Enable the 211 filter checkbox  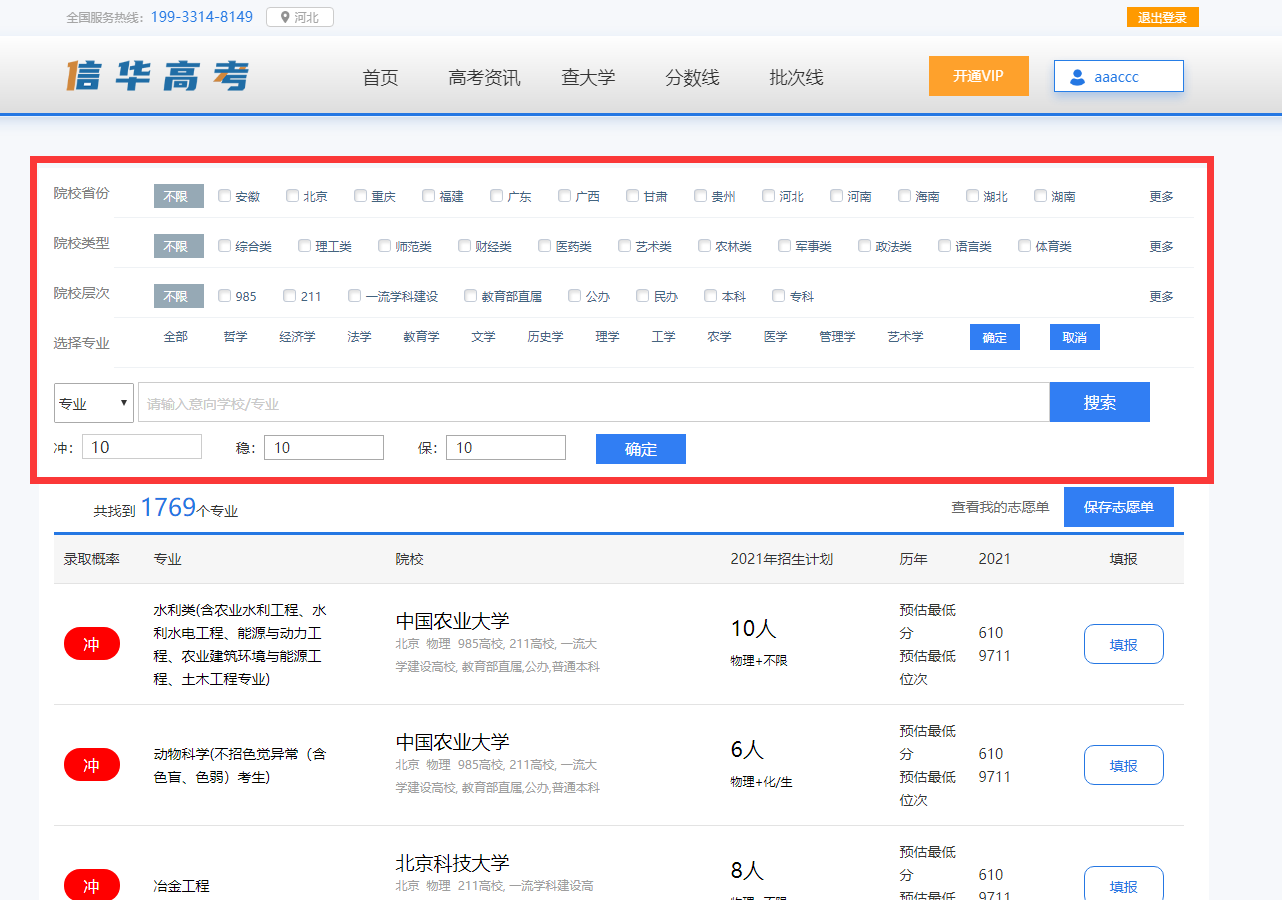coord(290,296)
